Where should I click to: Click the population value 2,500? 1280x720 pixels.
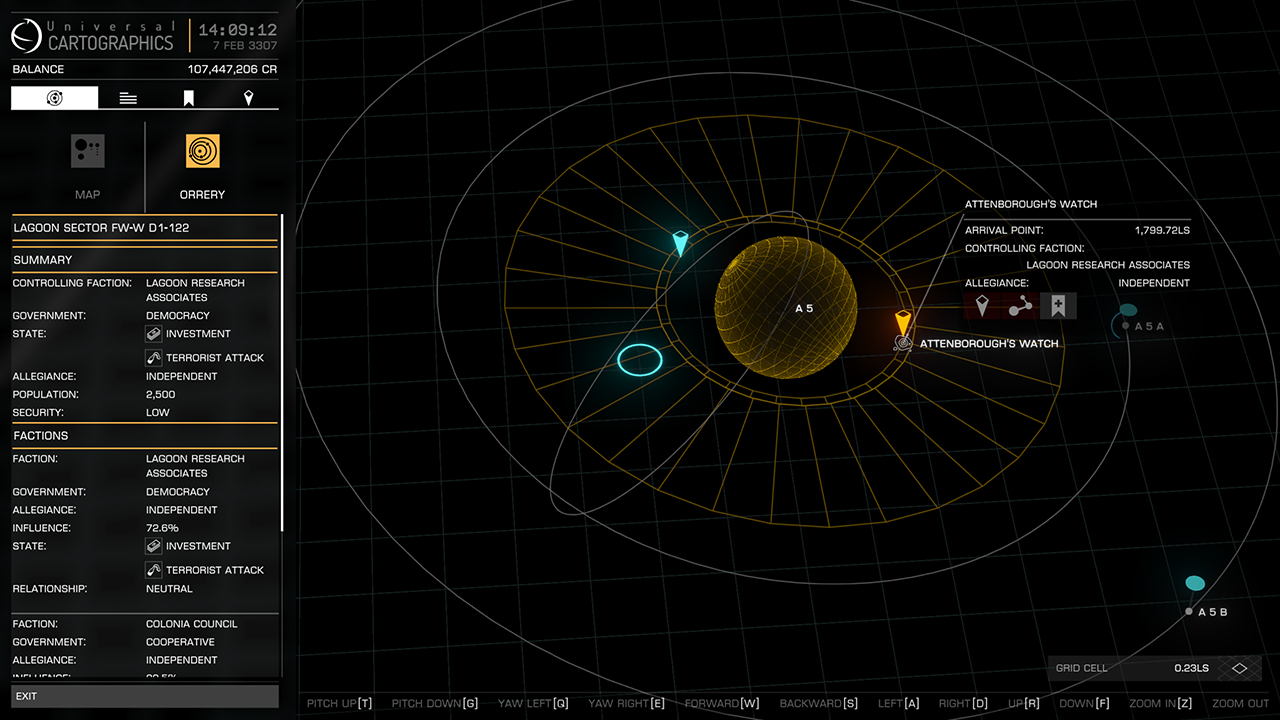(160, 395)
